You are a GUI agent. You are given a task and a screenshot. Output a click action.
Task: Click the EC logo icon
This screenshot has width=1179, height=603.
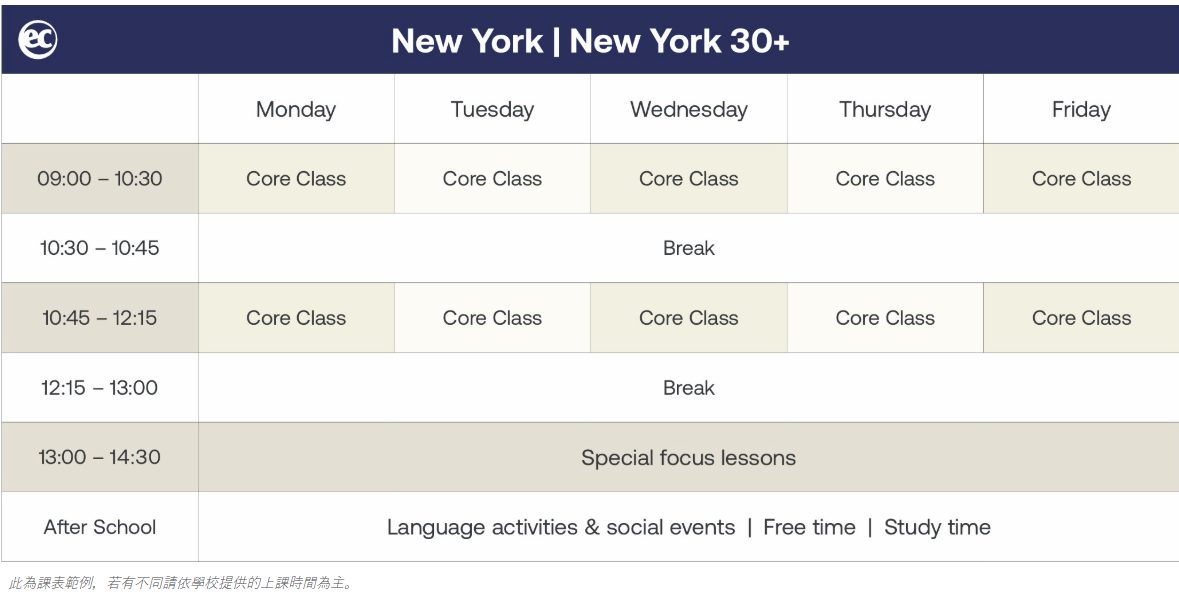[x=38, y=40]
